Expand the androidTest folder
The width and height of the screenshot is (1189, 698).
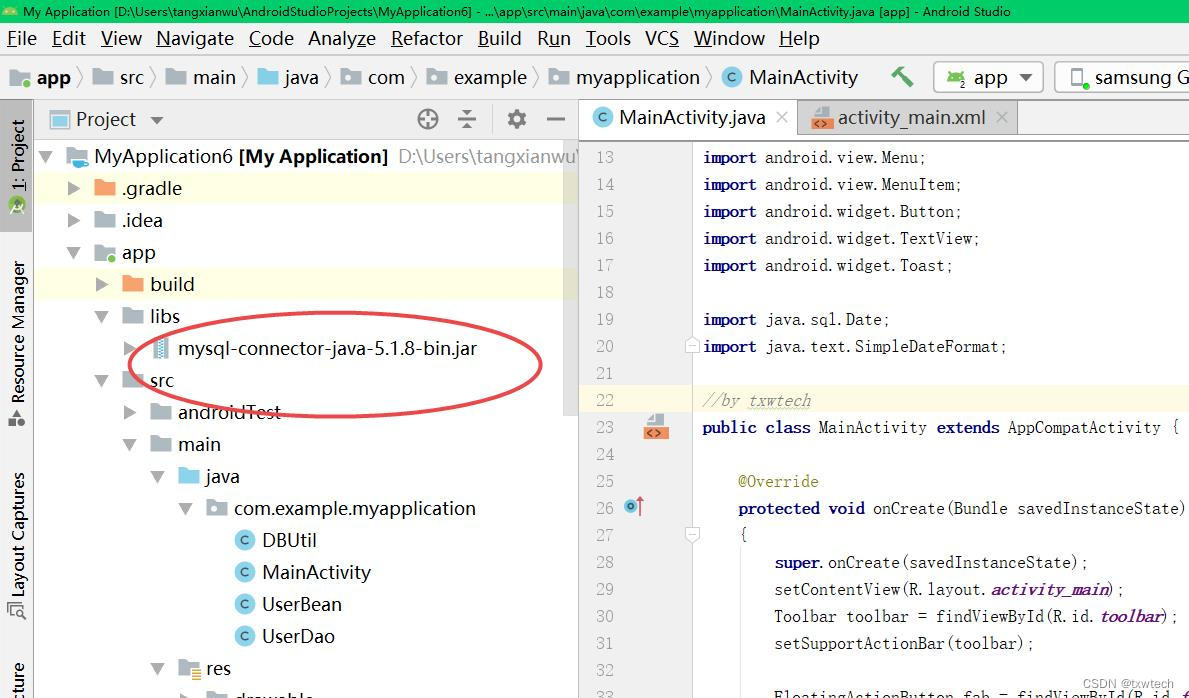point(130,412)
